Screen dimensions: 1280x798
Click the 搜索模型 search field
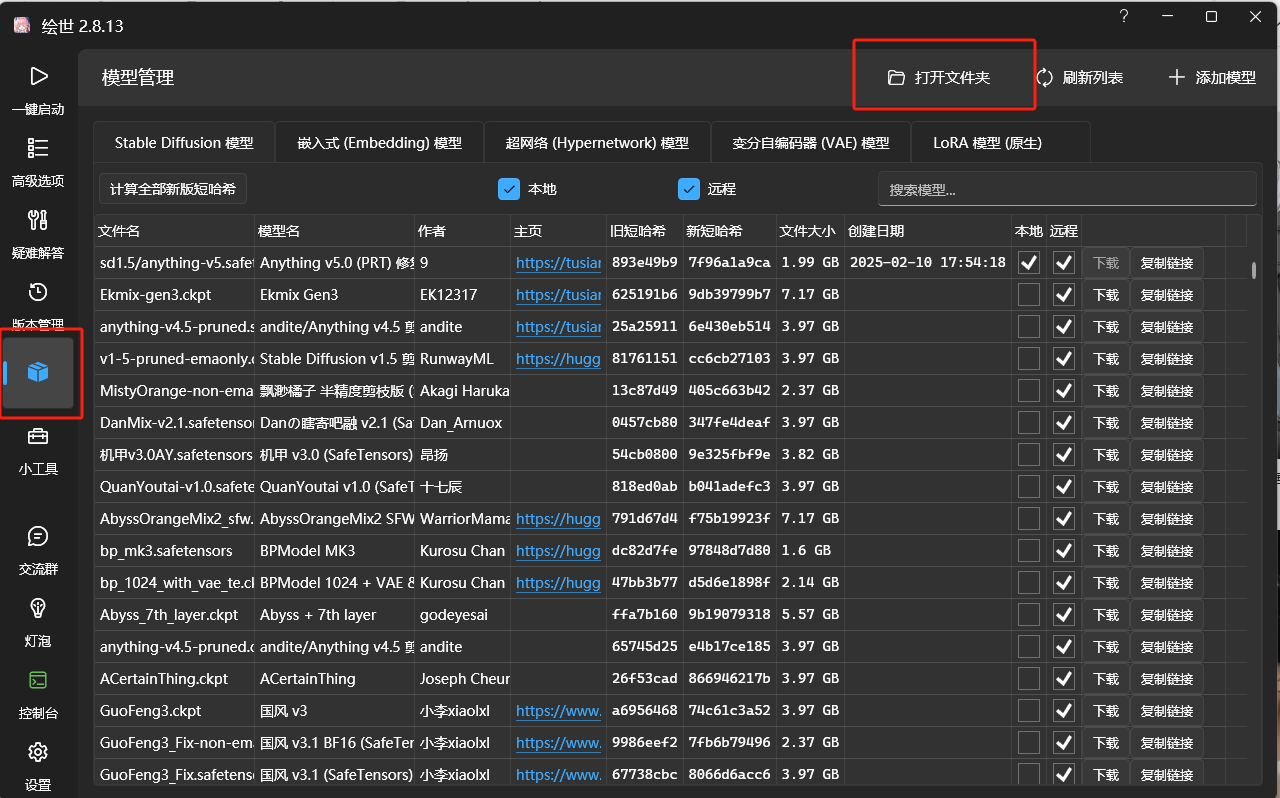(1067, 188)
